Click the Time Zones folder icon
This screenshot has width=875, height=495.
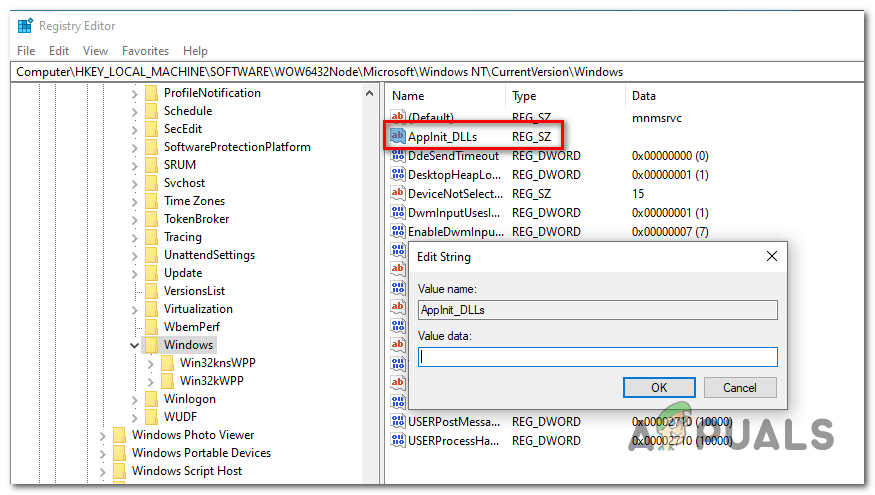(x=151, y=201)
